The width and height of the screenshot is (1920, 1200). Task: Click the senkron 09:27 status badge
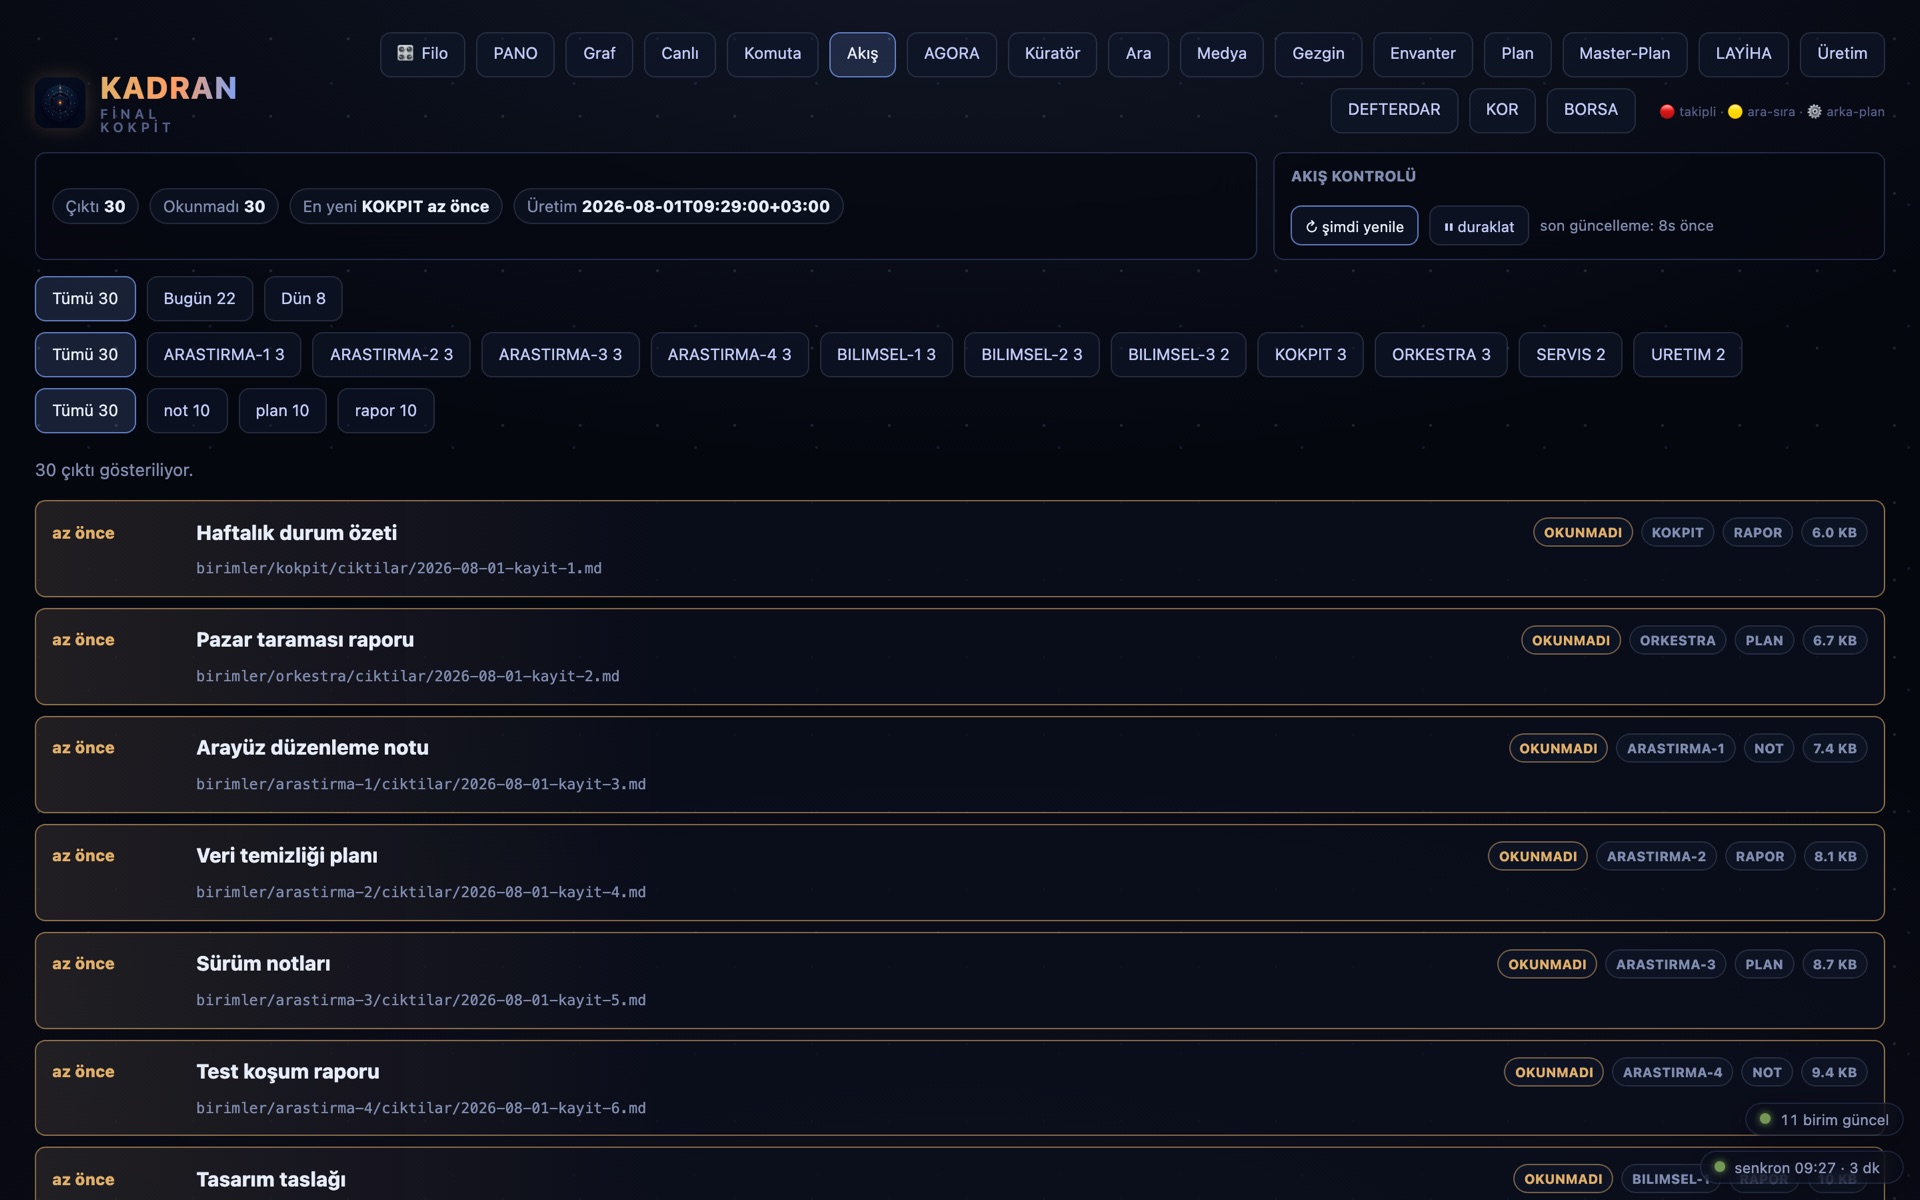1800,1168
